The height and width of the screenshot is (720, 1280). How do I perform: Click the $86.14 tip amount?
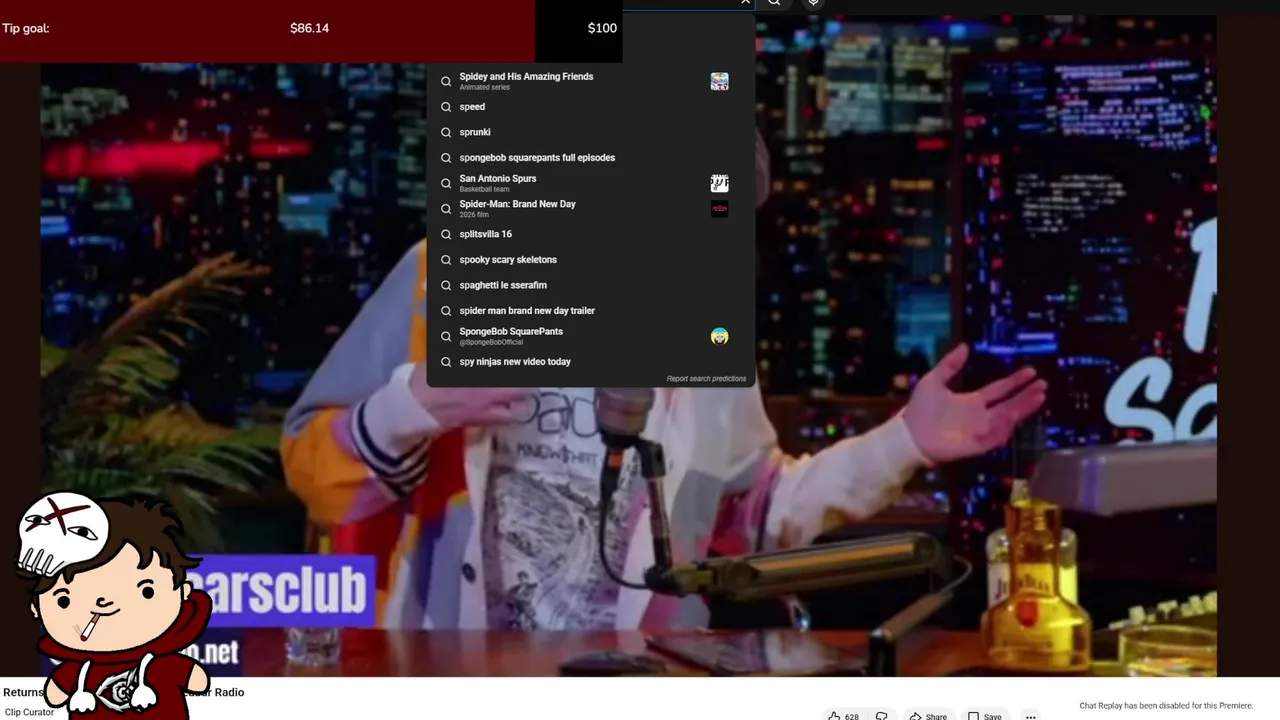pos(309,28)
